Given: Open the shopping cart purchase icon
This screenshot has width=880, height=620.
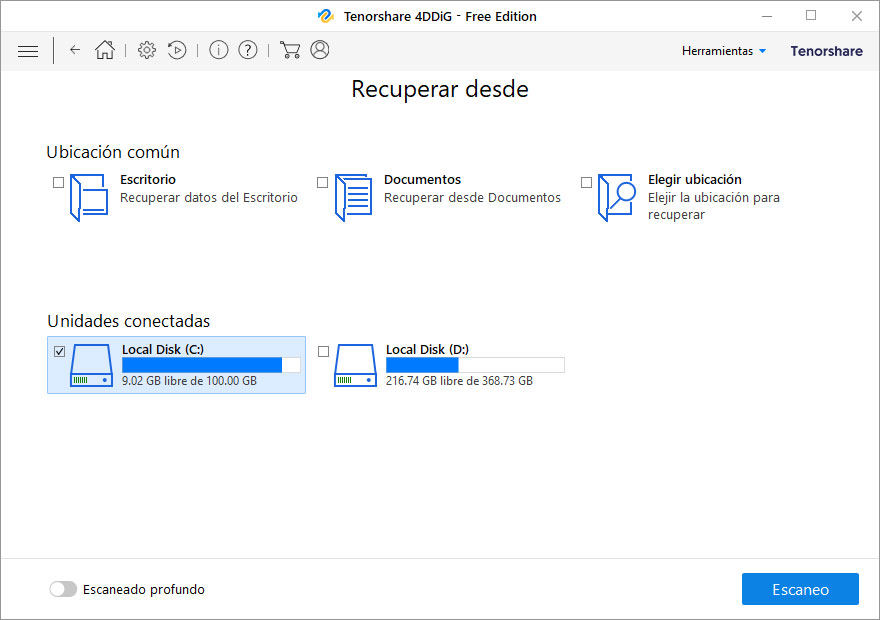Looking at the screenshot, I should coord(290,50).
